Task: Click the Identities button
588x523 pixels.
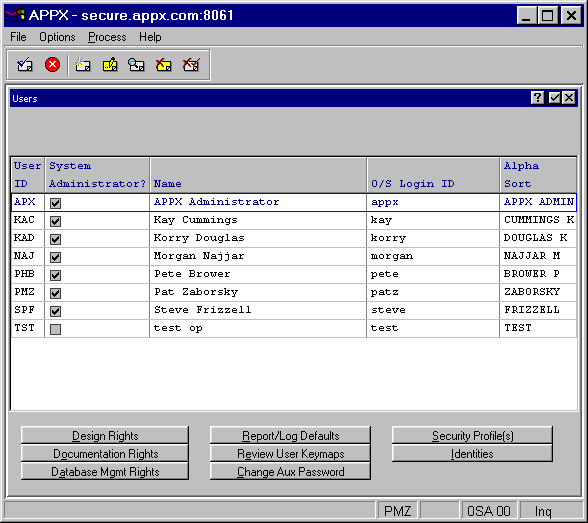Action: point(472,453)
